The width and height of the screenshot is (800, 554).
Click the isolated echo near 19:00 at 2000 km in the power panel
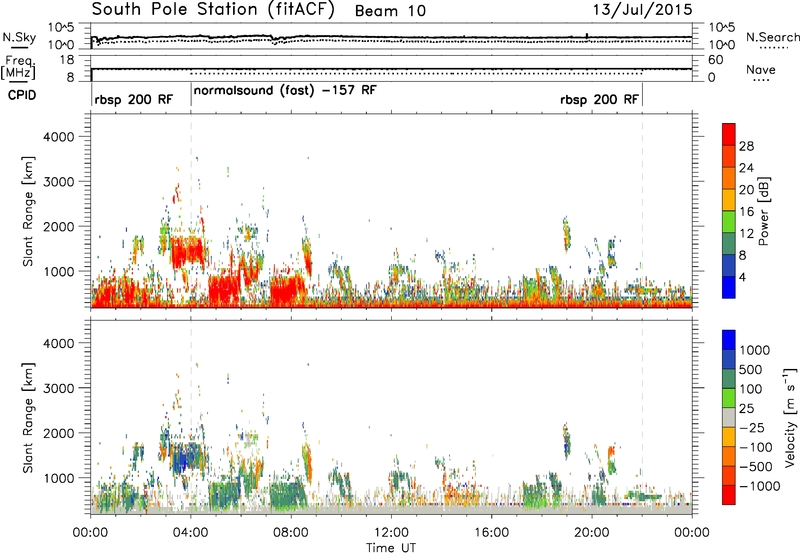coord(566,234)
